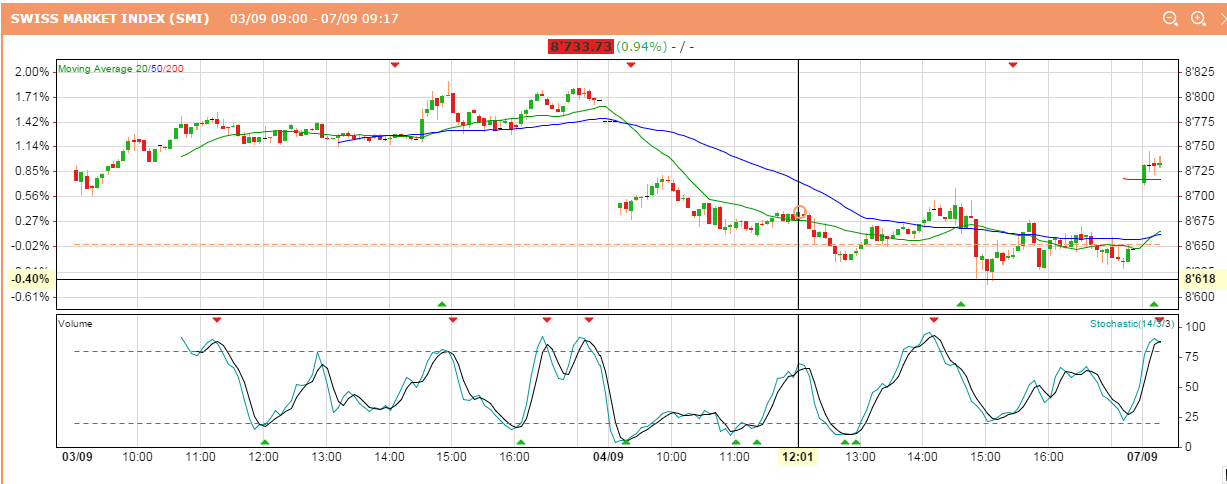Click the red 8'733.73 price badge
The height and width of the screenshot is (484, 1227).
[x=580, y=46]
